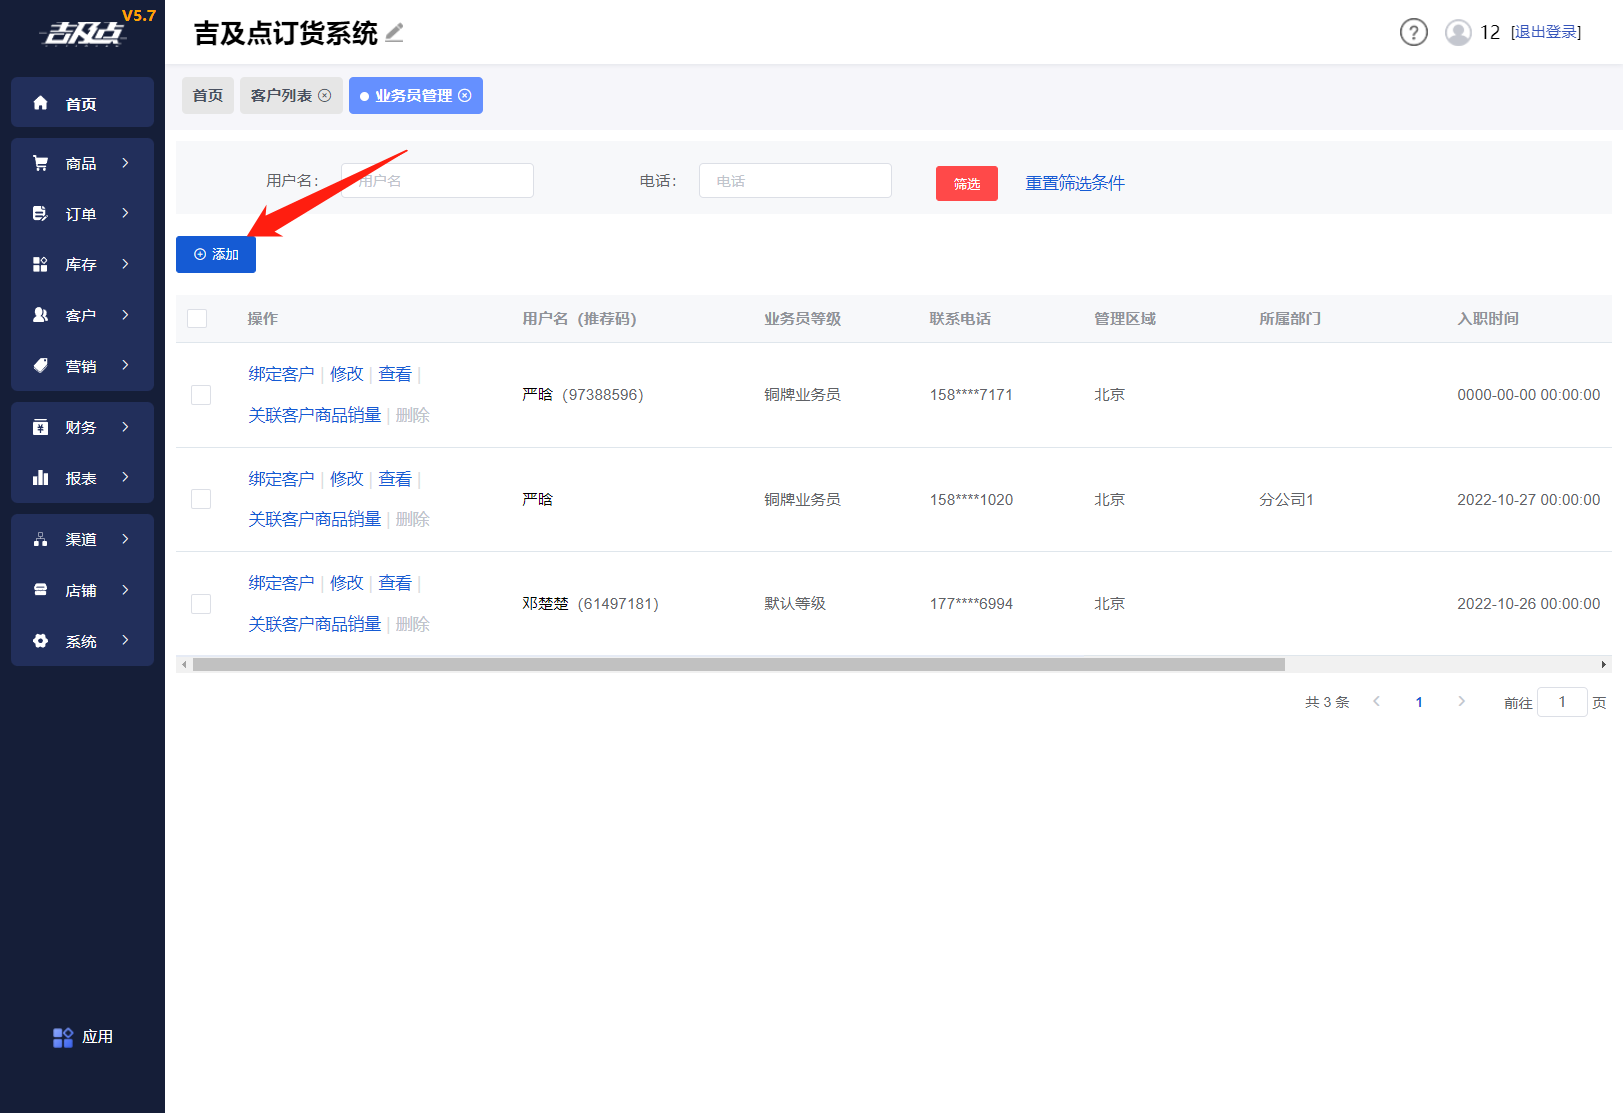Expand the 库存 menu chevron
Viewport: 1623px width, 1113px height.
(x=125, y=264)
